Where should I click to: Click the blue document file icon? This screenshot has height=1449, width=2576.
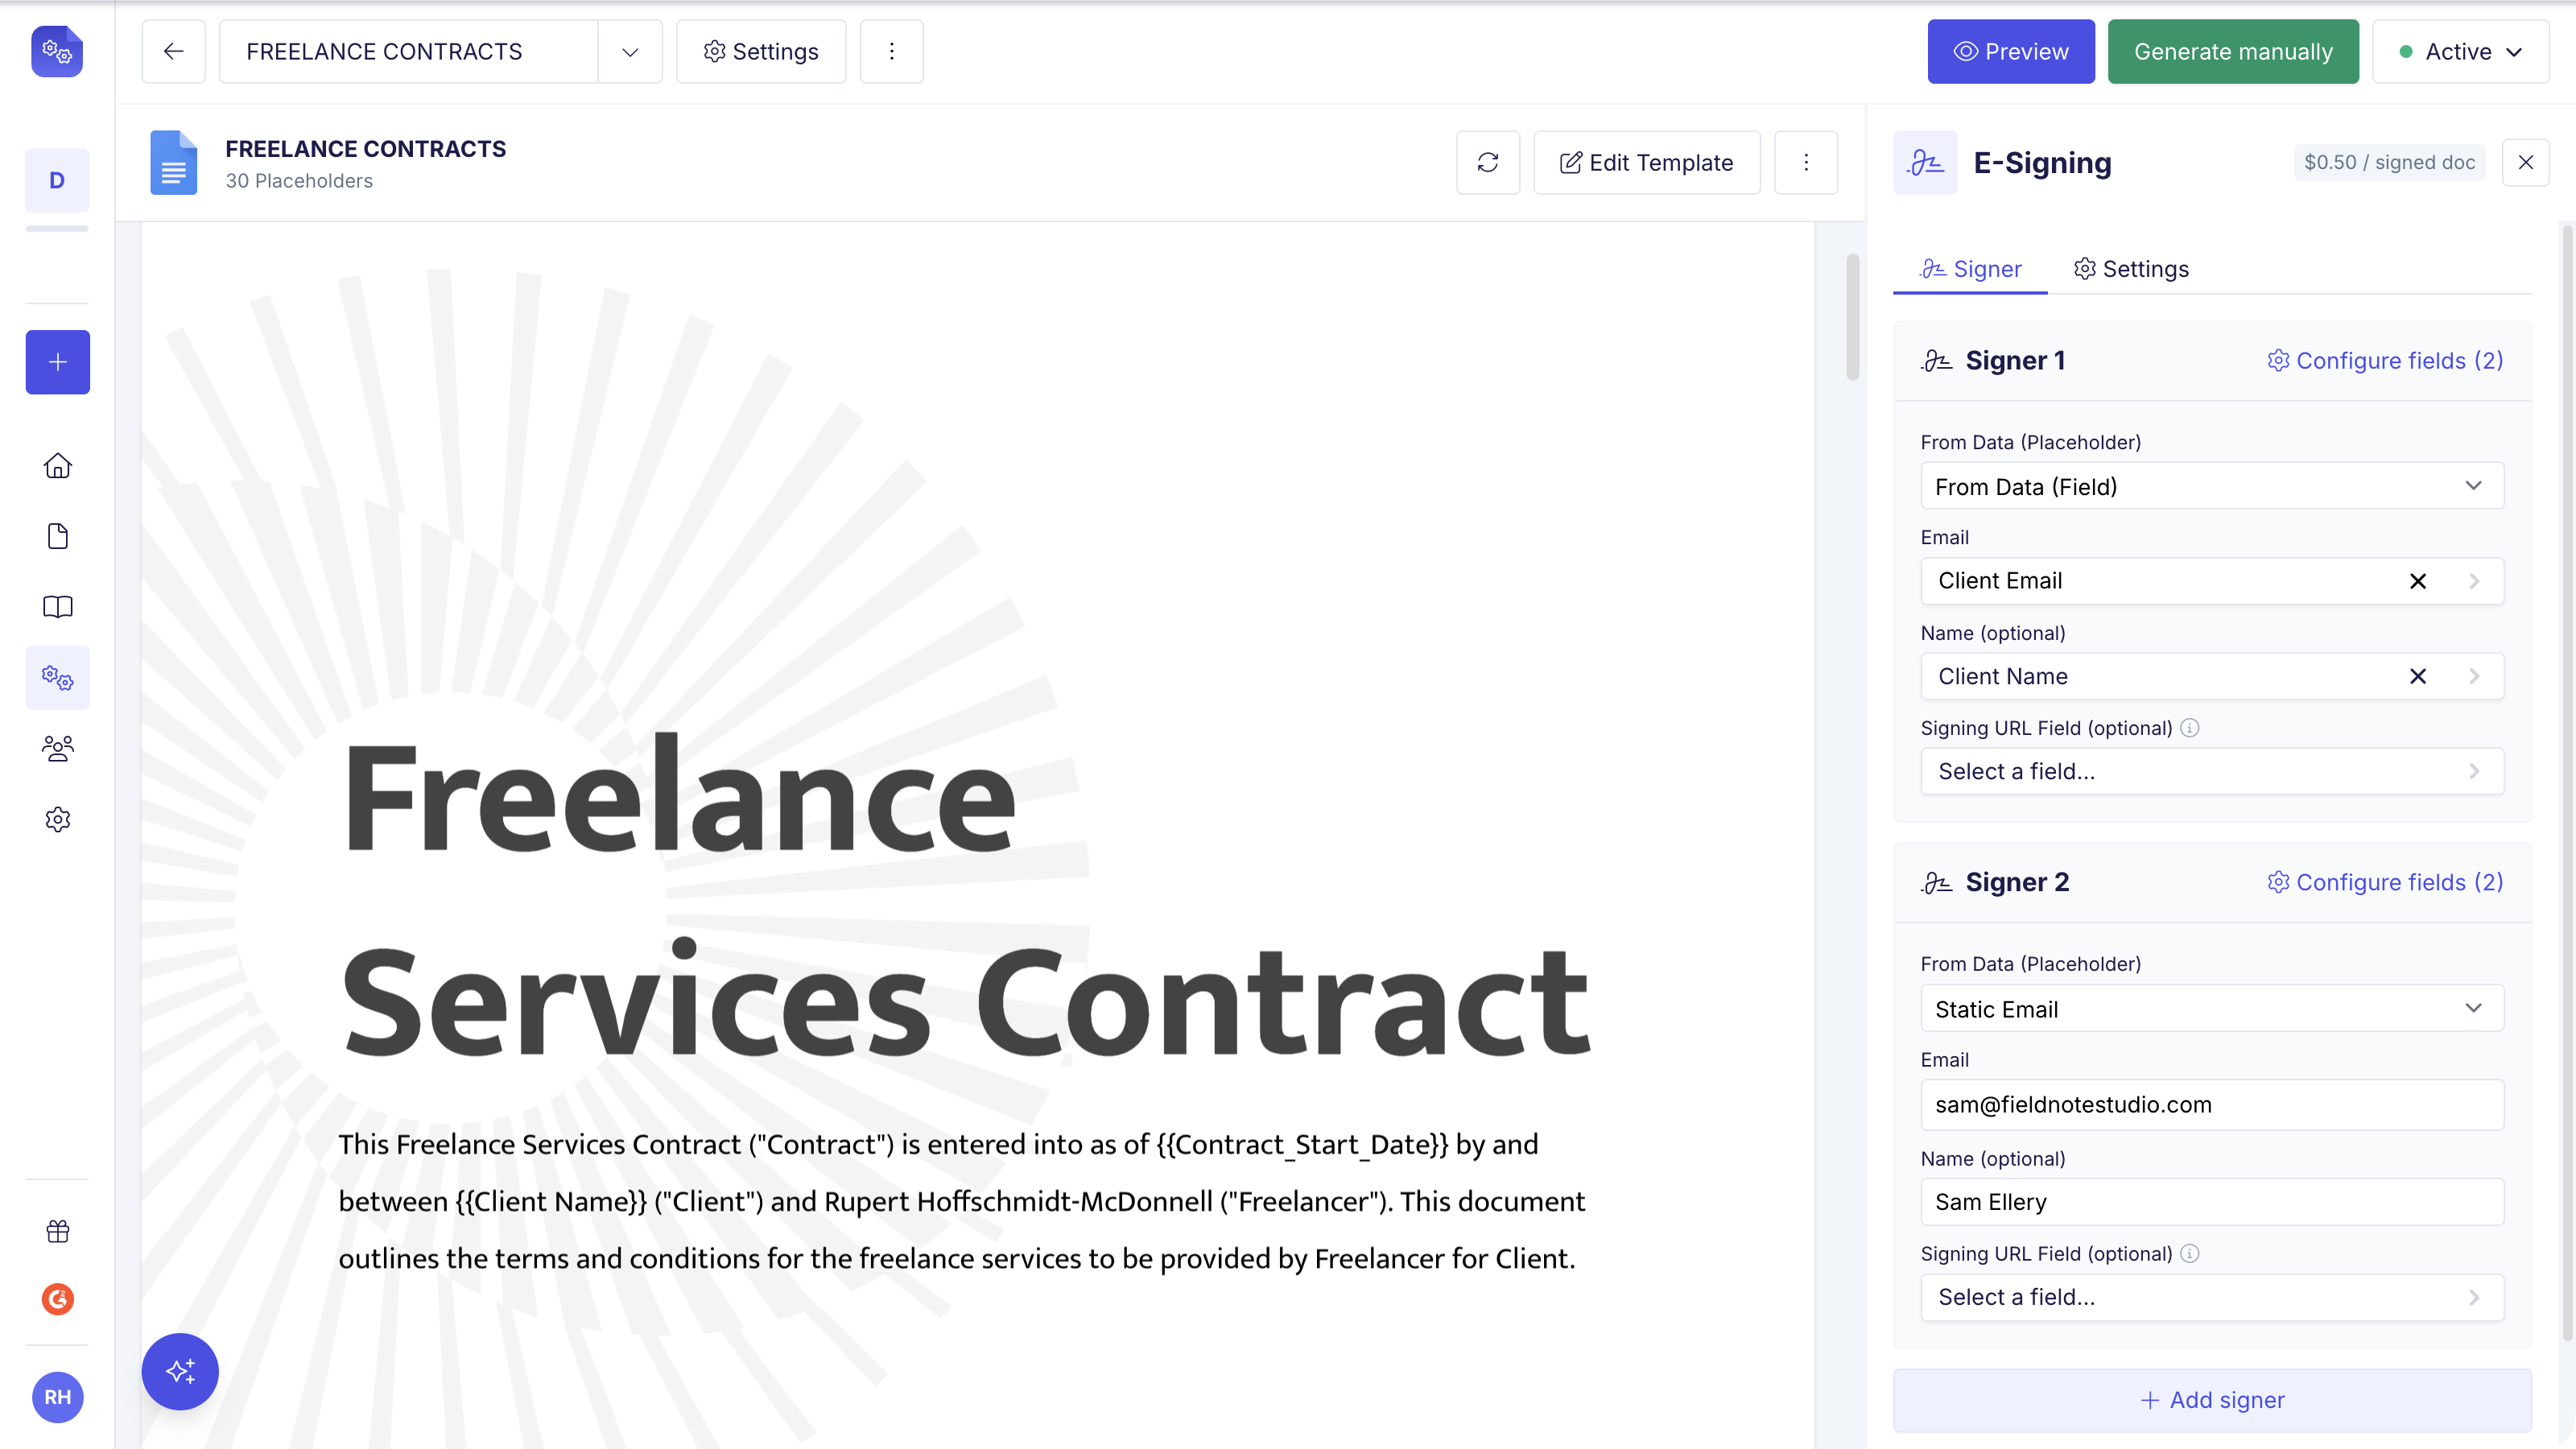(173, 162)
